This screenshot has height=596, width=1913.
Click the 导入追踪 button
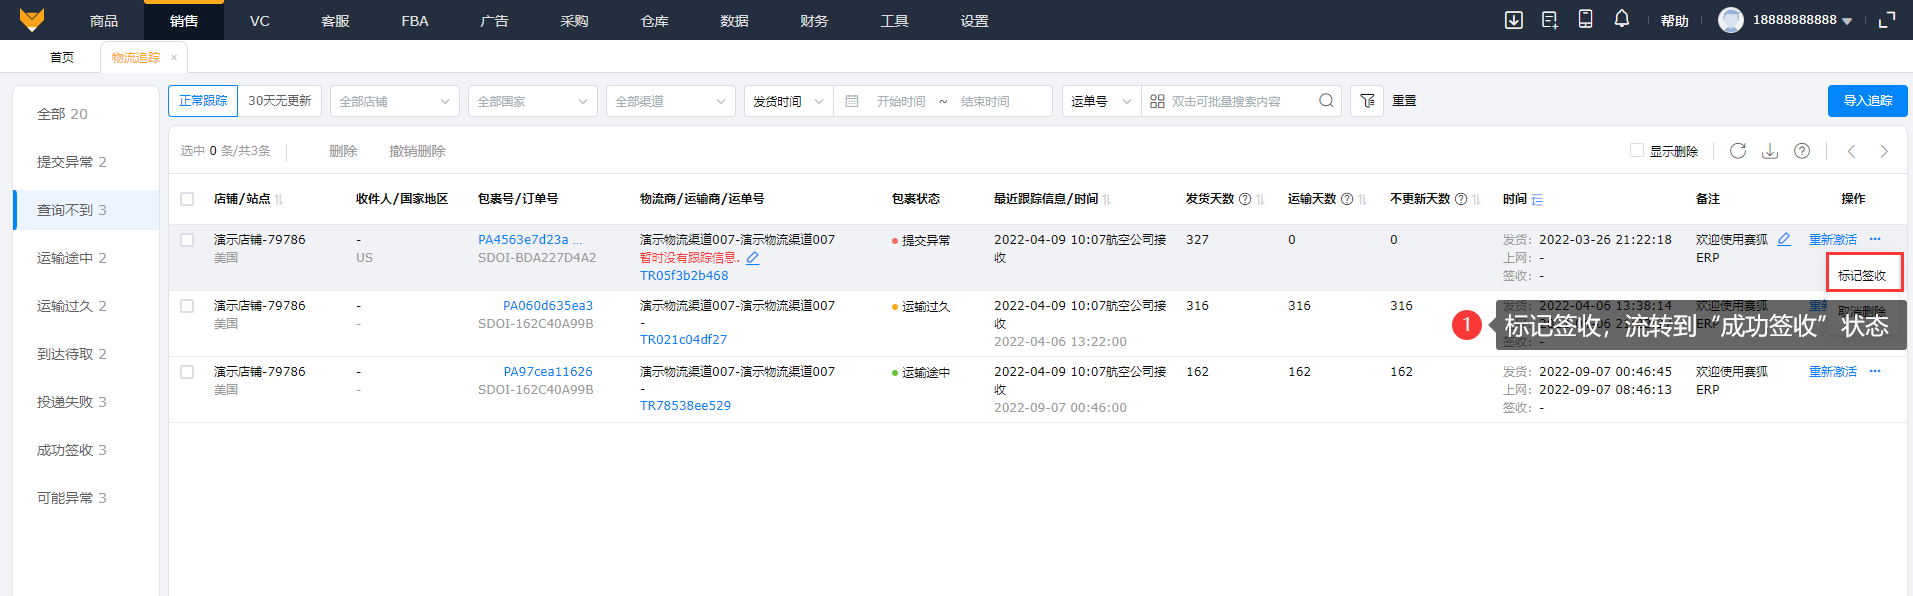click(1867, 101)
